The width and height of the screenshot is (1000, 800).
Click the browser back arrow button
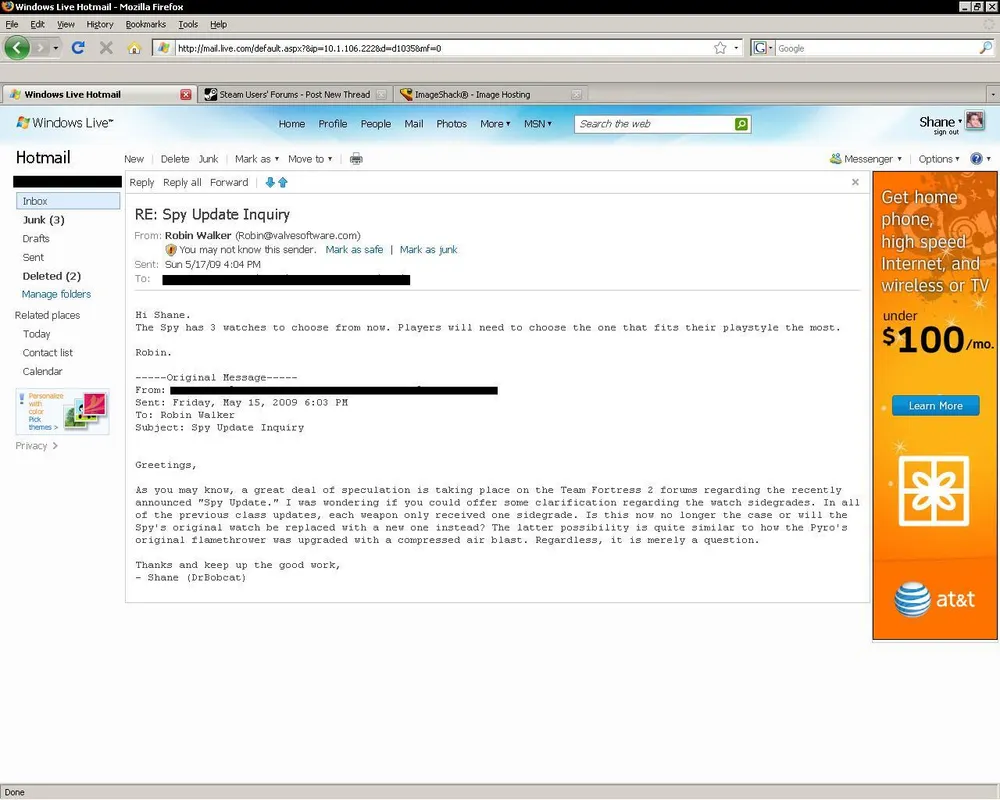17,47
